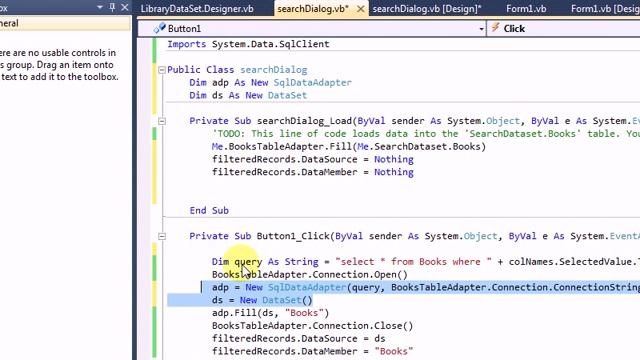
Task: Click the lightning event icon beside Click
Action: (495, 28)
